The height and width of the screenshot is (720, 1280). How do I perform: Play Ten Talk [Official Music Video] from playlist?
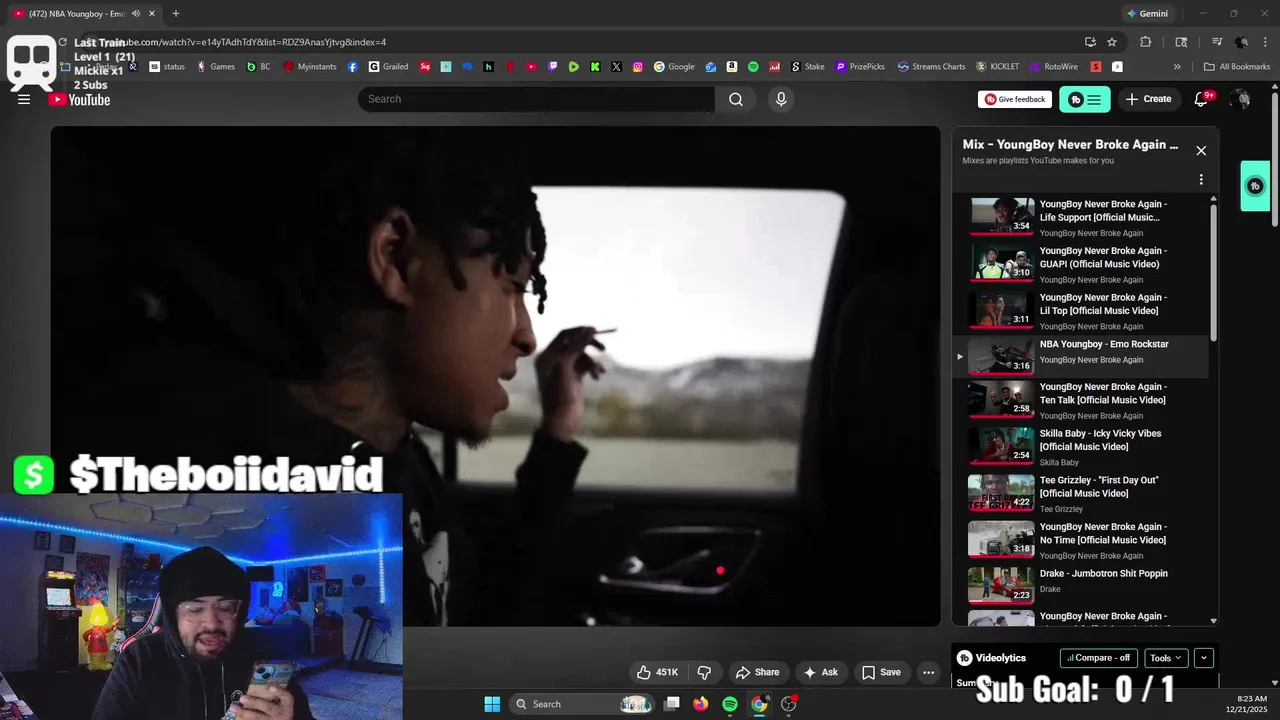[x=1083, y=400]
